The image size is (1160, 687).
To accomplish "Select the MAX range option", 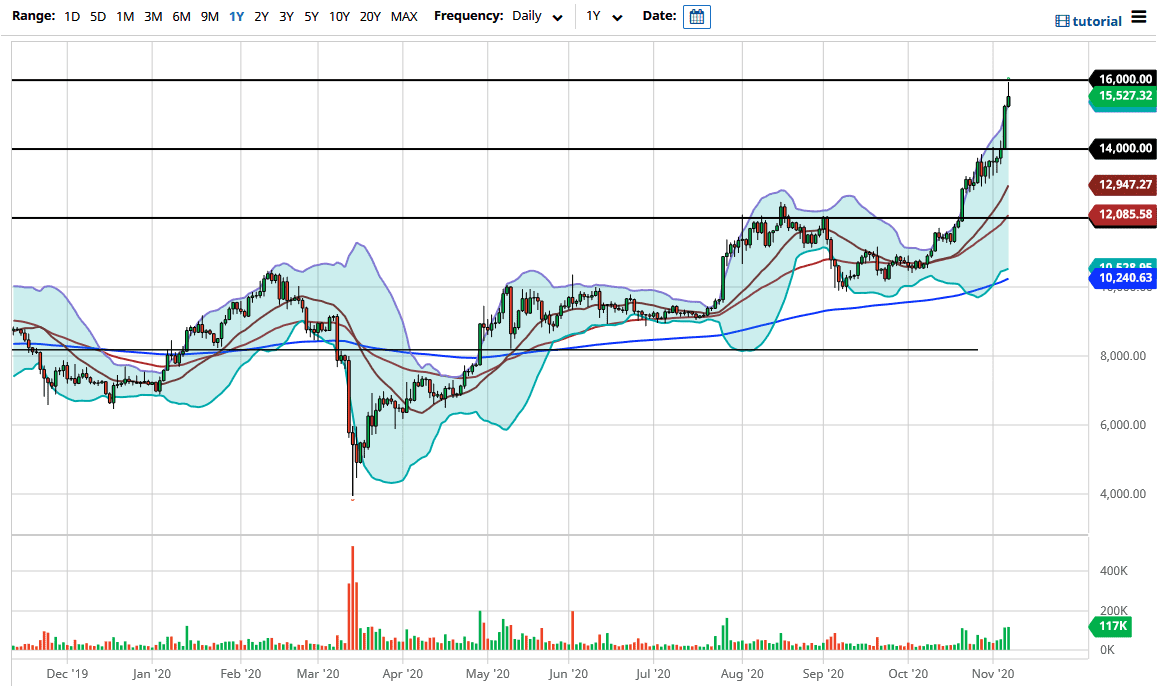I will (404, 16).
